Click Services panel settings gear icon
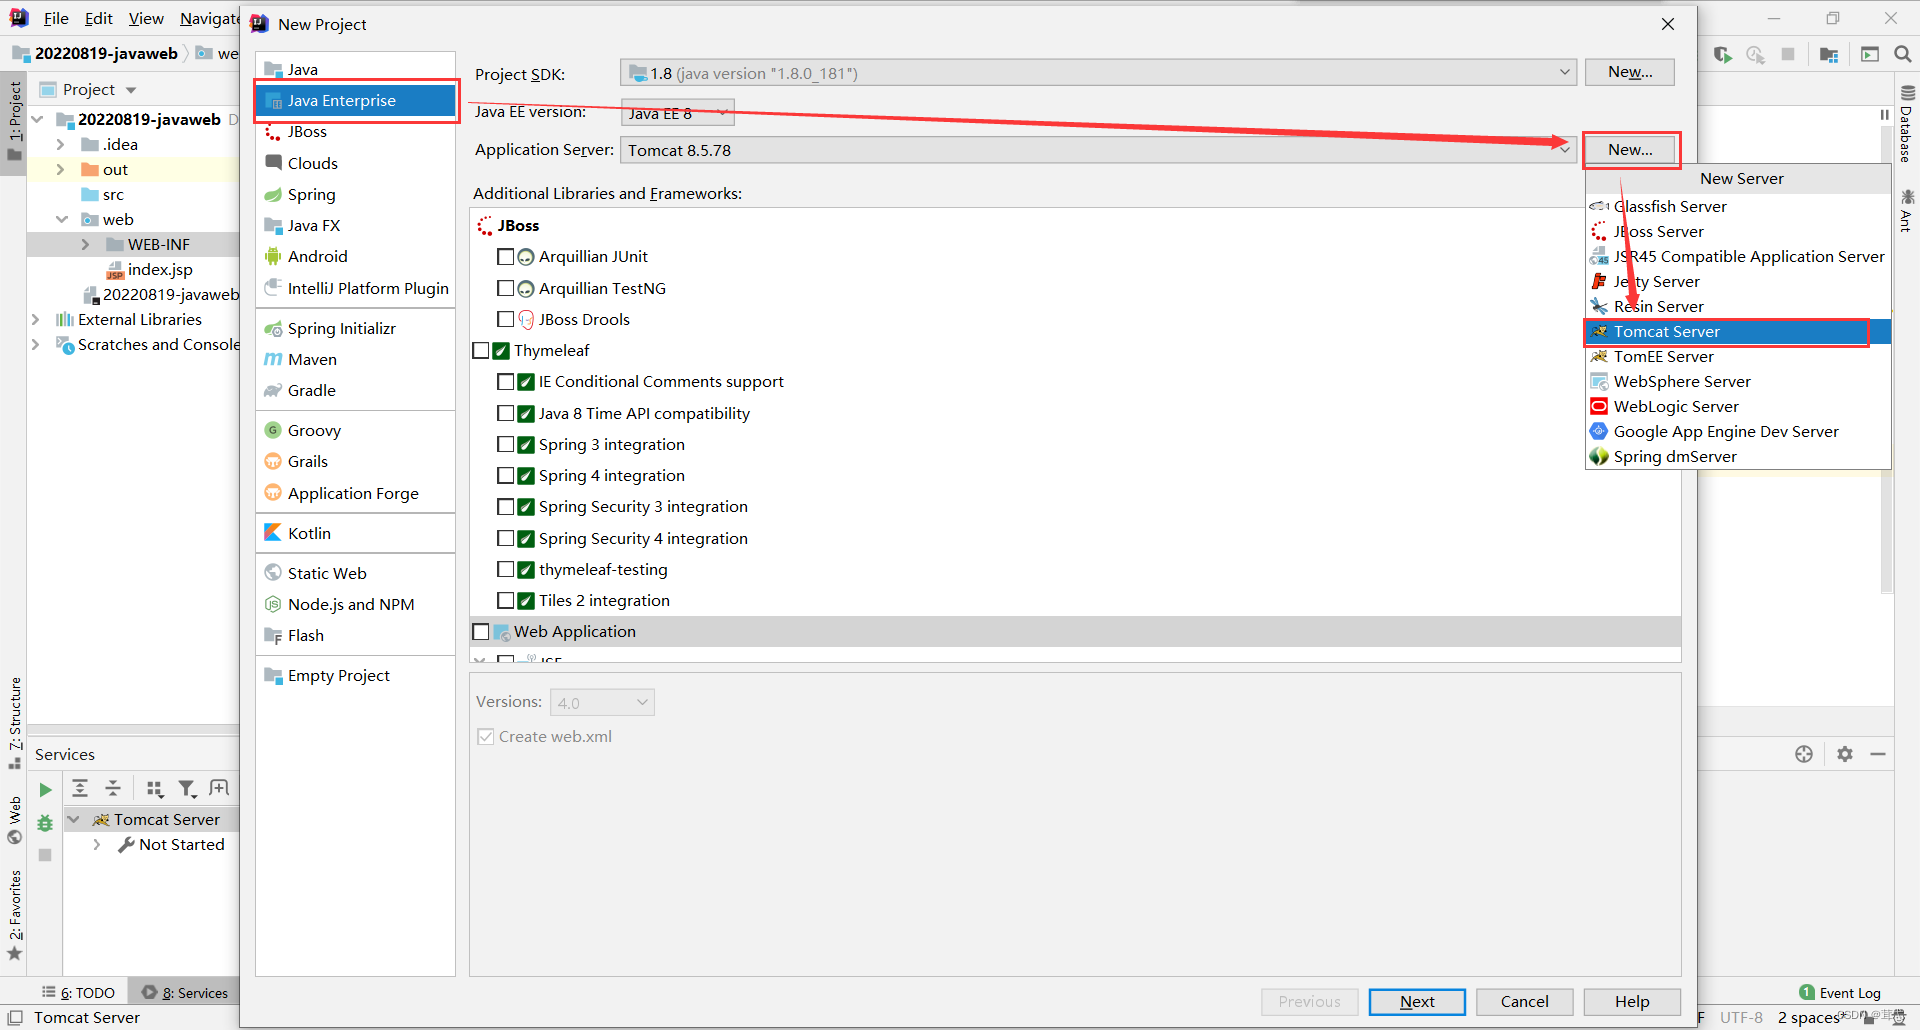This screenshot has width=1920, height=1030. (x=1845, y=754)
